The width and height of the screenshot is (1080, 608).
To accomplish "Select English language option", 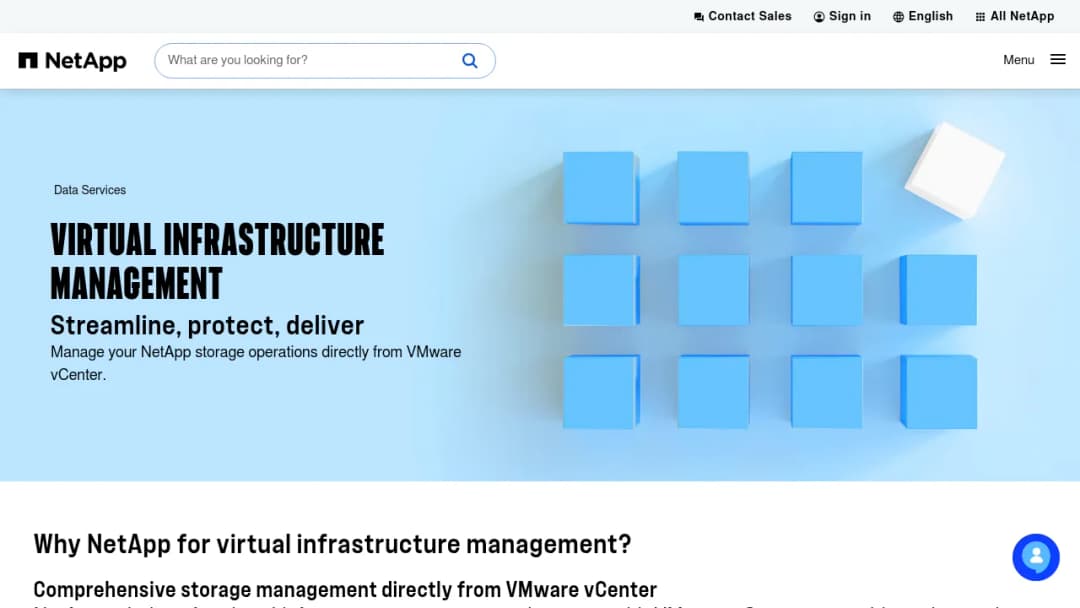I will point(923,17).
